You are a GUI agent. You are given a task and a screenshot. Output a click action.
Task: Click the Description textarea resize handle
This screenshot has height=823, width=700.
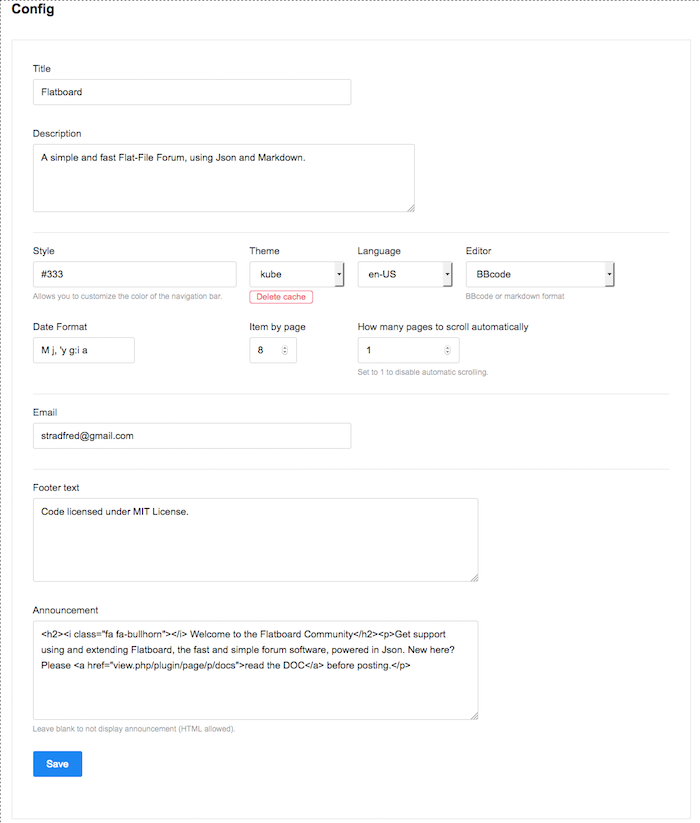411,208
